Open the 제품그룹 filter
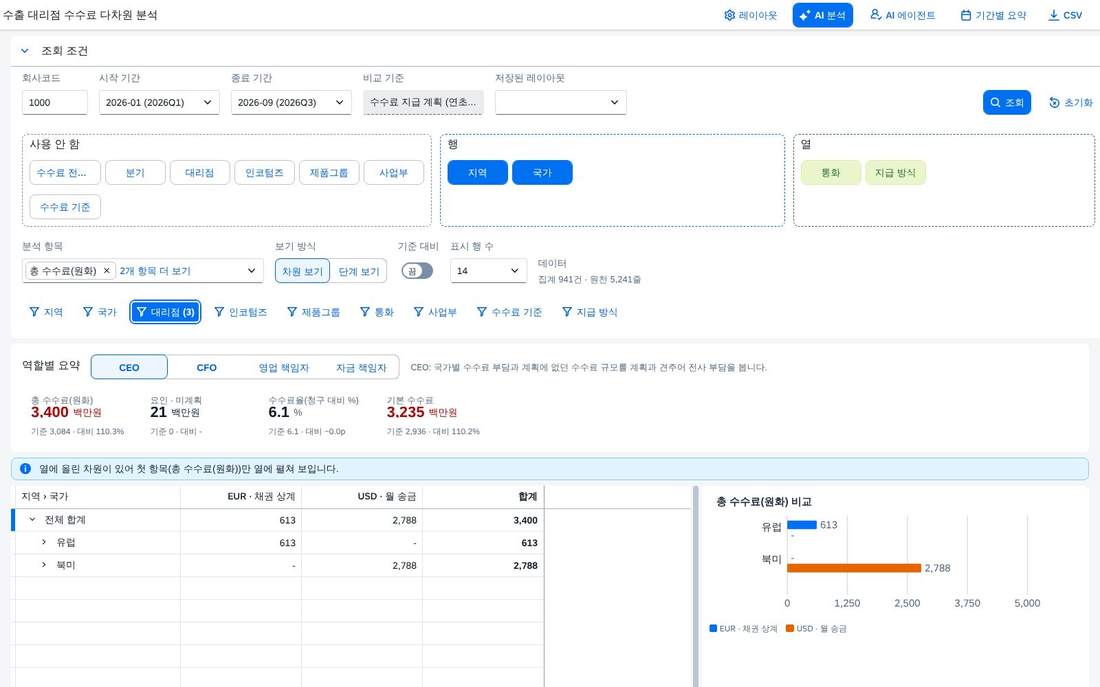 pyautogui.click(x=314, y=312)
